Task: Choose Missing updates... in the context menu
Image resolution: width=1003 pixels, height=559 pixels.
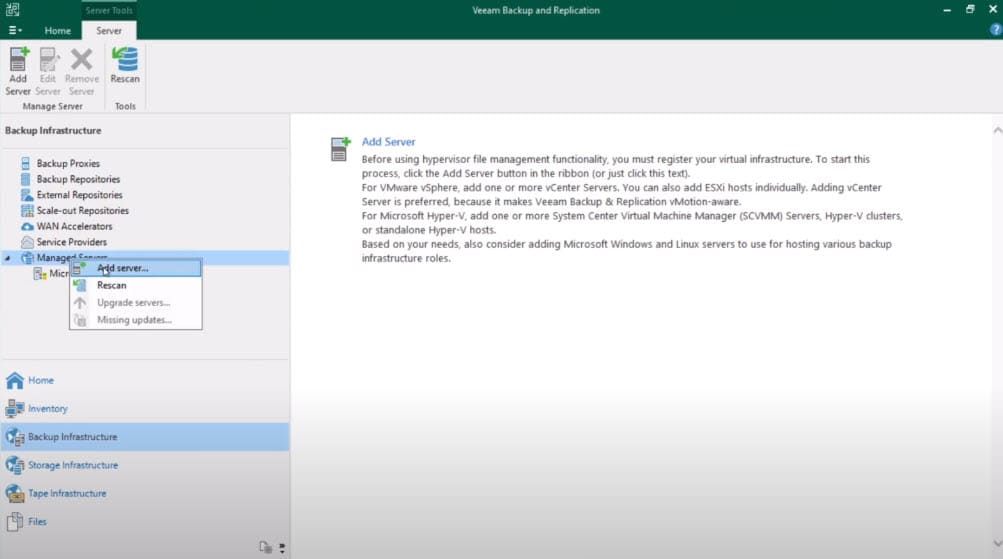Action: pos(136,320)
